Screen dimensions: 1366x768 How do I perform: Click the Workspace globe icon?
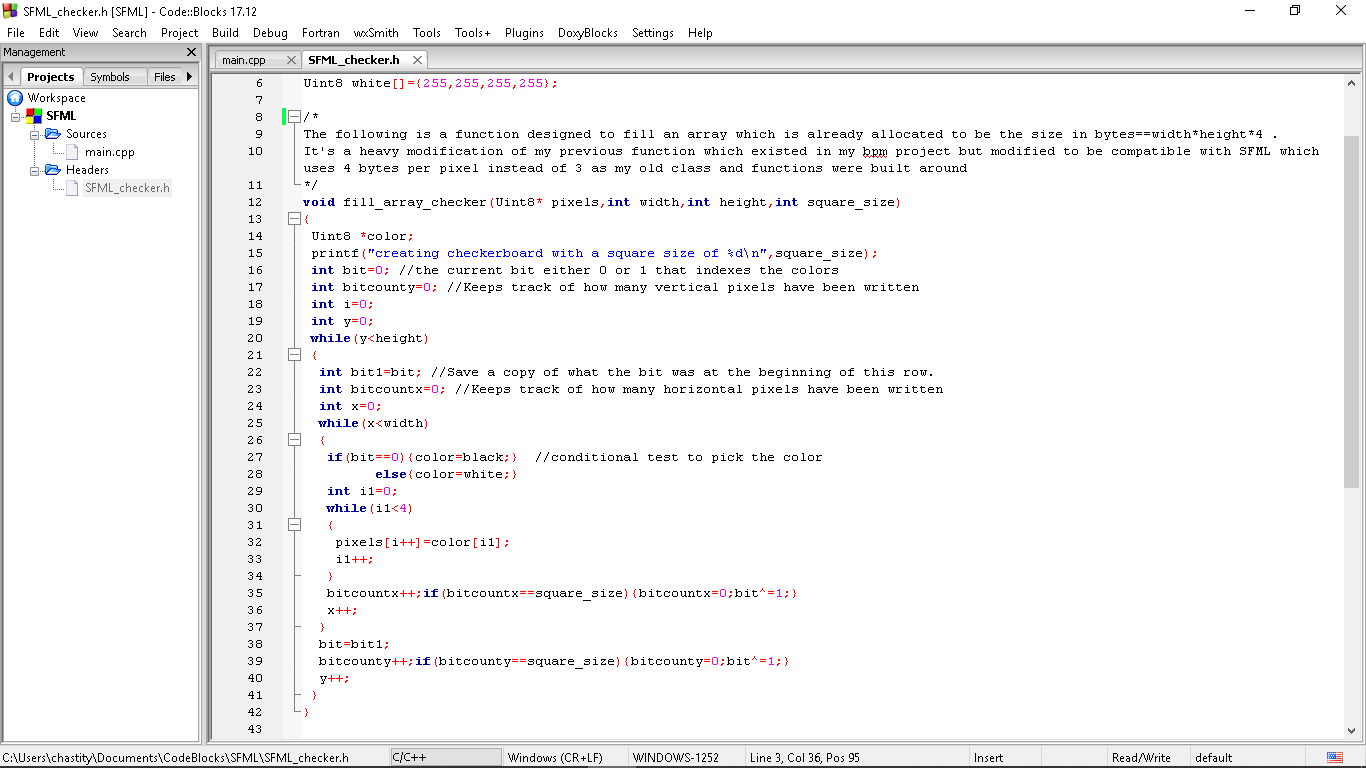pos(14,98)
